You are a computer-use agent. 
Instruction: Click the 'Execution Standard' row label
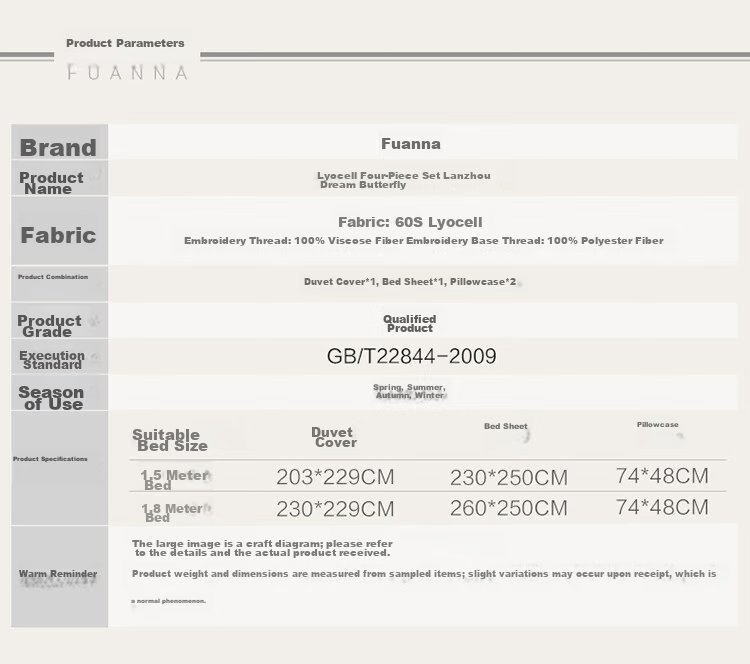pyautogui.click(x=52, y=360)
